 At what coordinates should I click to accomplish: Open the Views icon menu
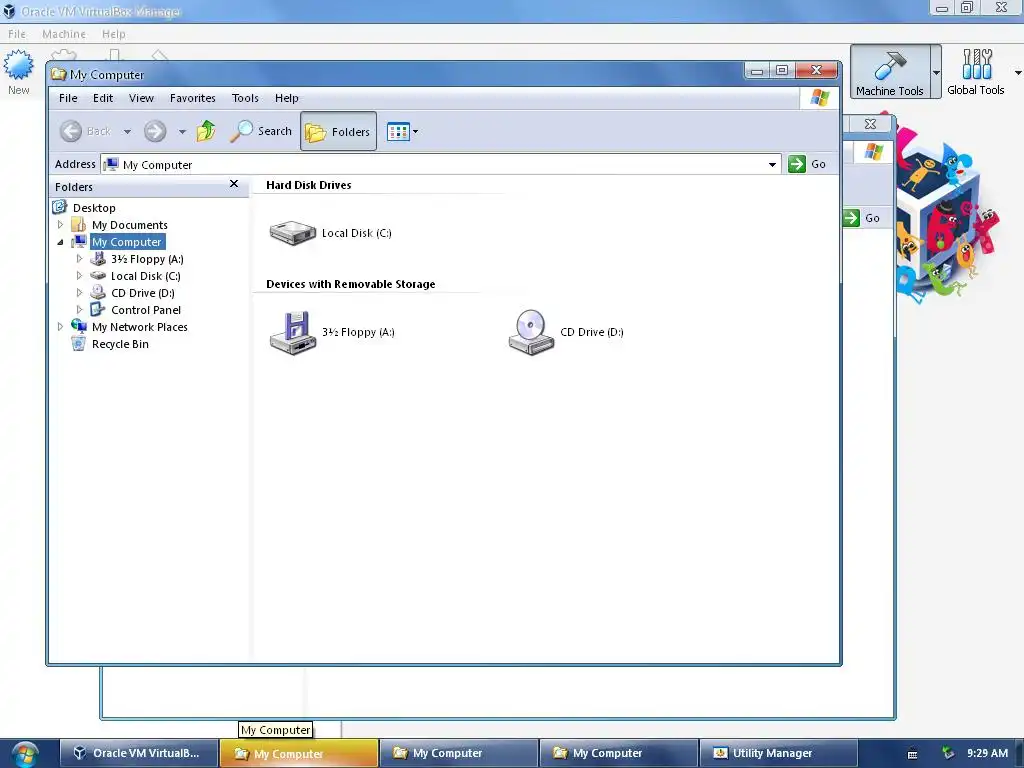(x=398, y=131)
